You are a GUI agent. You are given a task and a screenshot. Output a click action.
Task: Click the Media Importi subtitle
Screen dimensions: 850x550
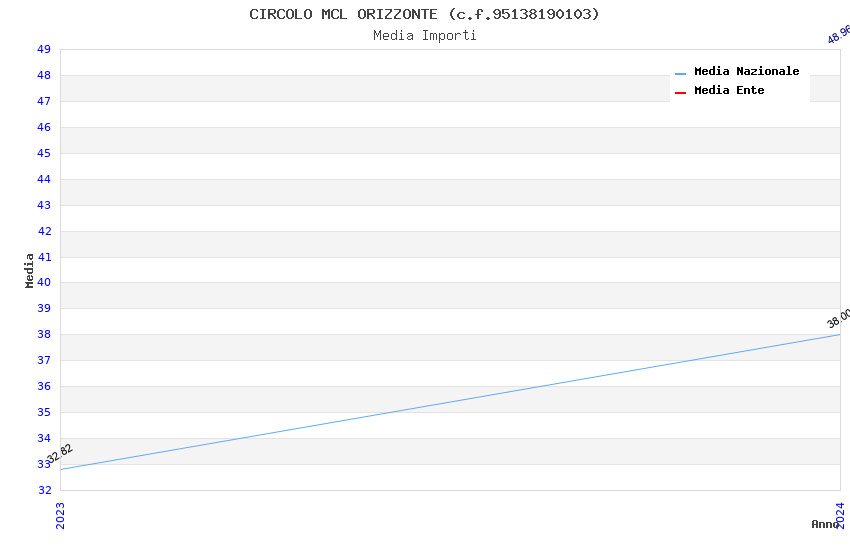click(x=424, y=36)
